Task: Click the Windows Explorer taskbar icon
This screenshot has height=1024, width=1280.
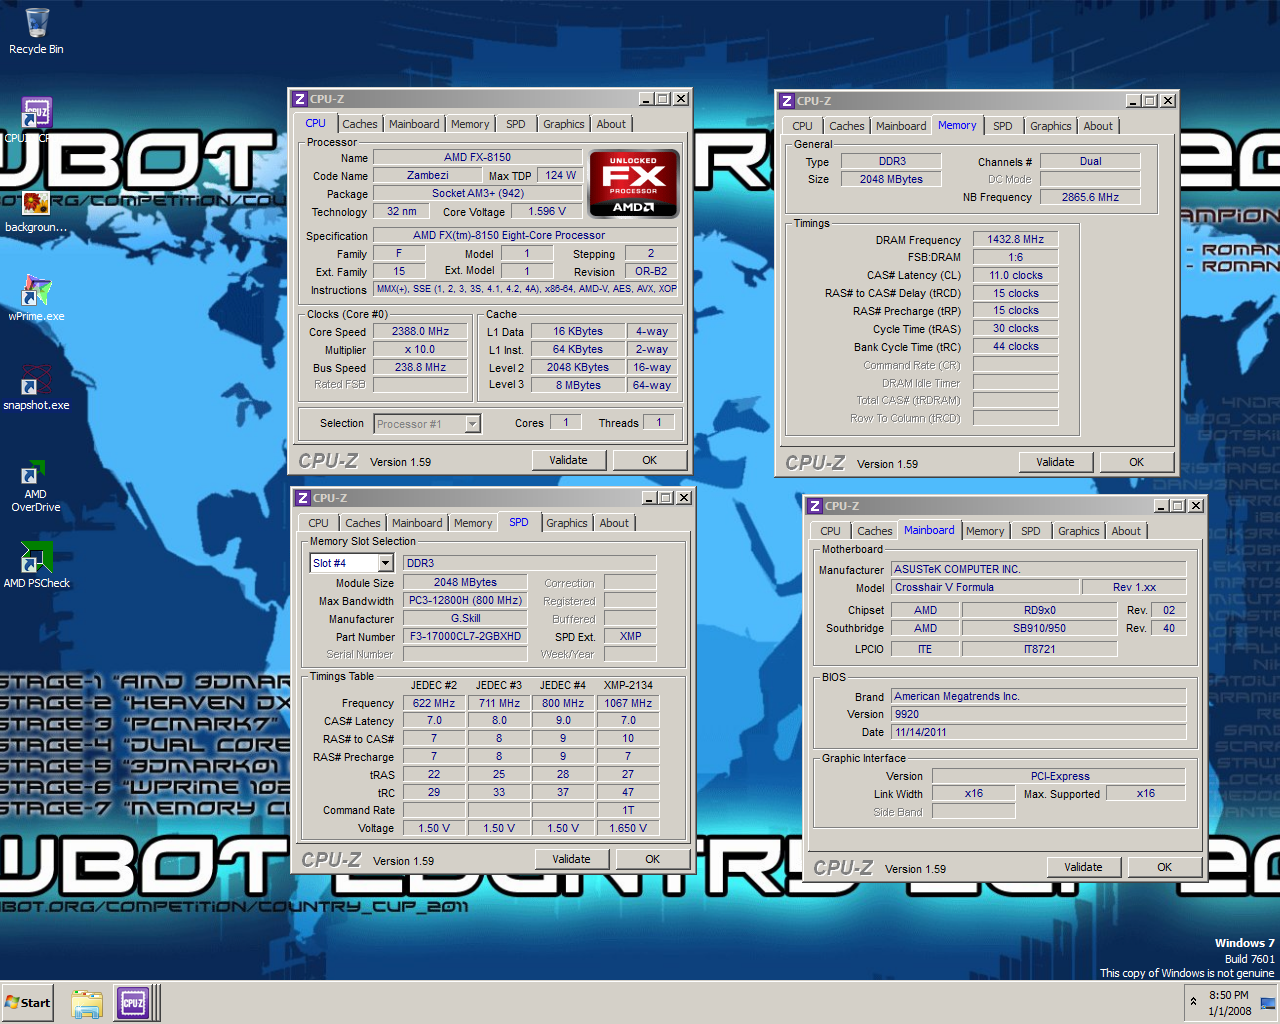Action: pyautogui.click(x=88, y=1003)
